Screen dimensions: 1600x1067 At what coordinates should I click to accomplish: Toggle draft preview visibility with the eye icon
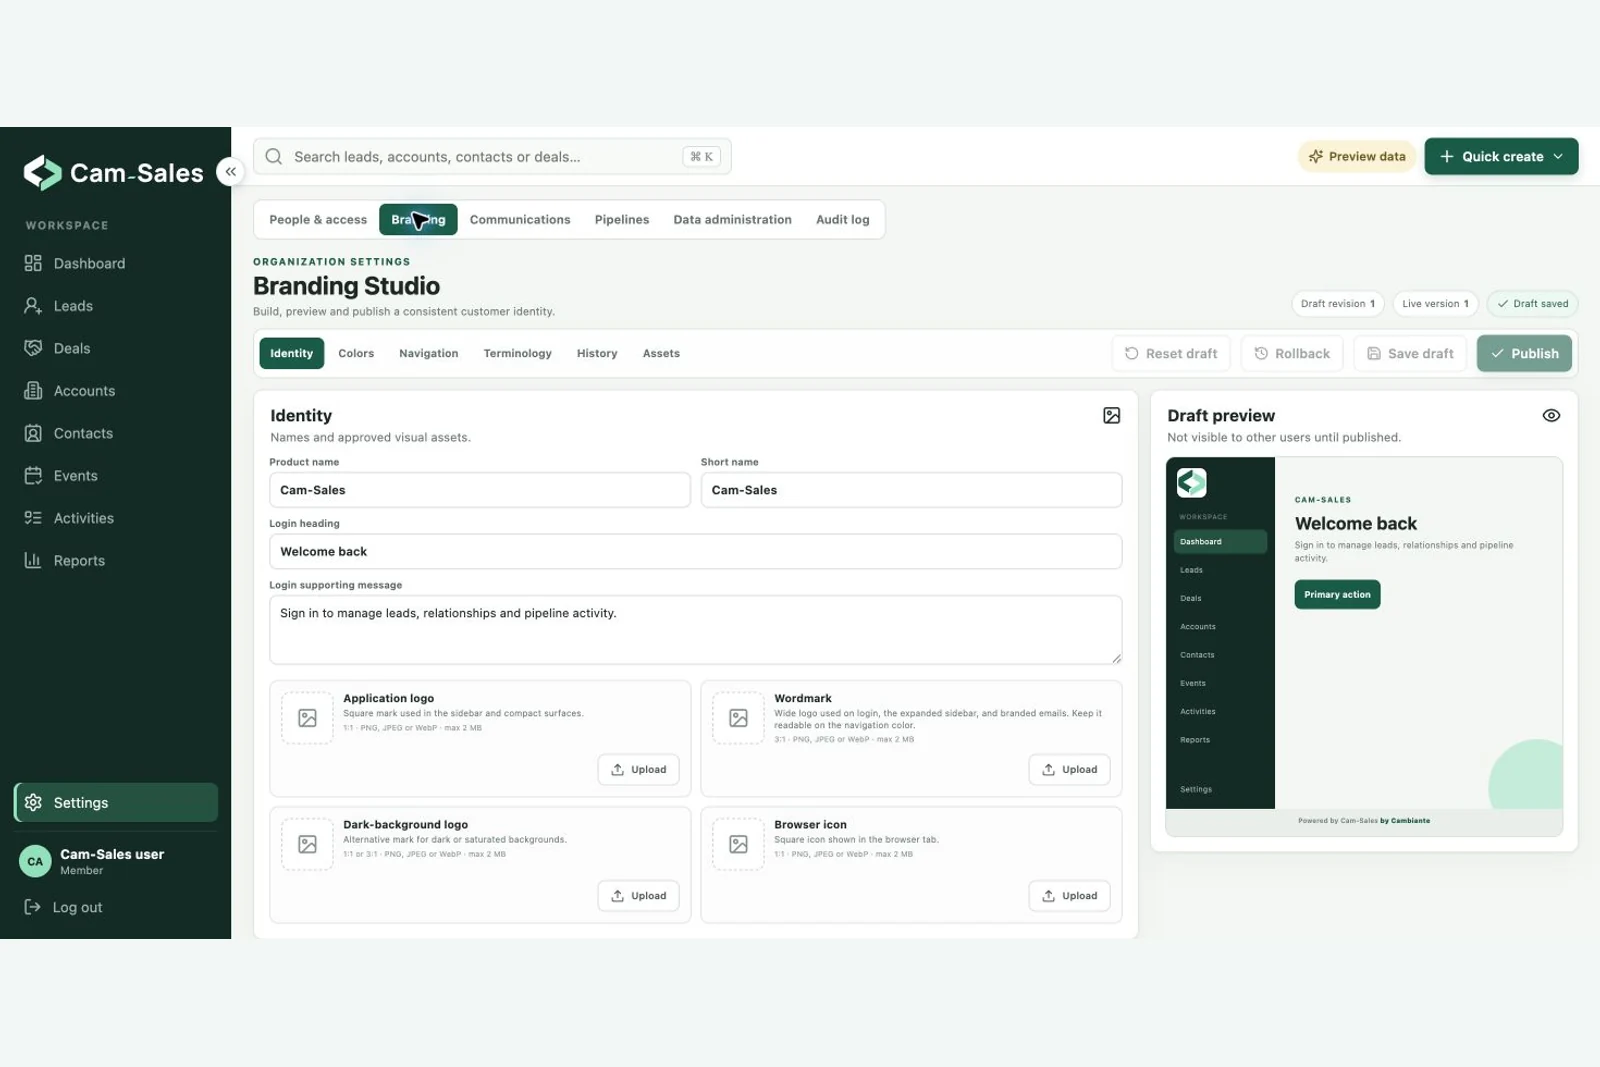pyautogui.click(x=1551, y=415)
